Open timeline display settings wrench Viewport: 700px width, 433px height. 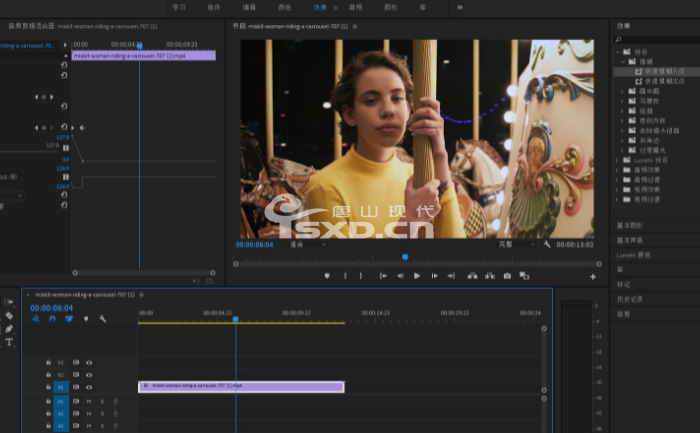102,319
